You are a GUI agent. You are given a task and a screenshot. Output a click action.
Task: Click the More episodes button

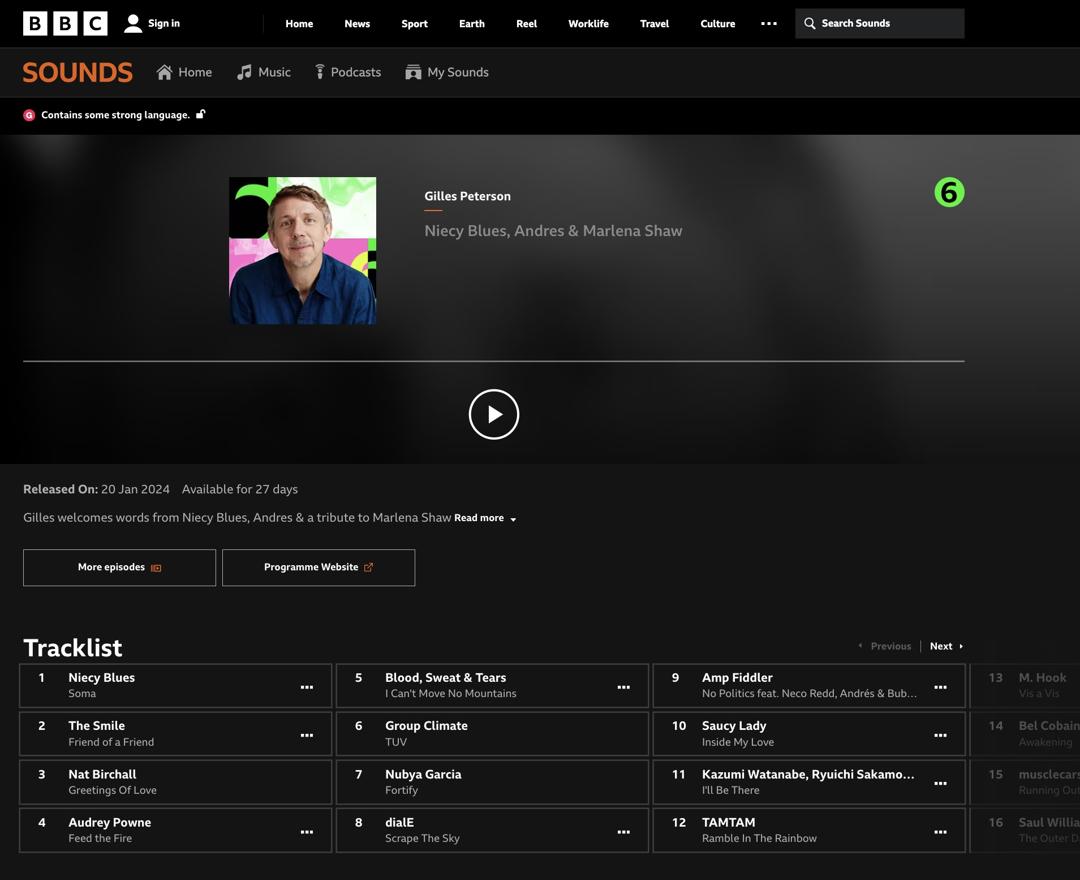coord(119,567)
